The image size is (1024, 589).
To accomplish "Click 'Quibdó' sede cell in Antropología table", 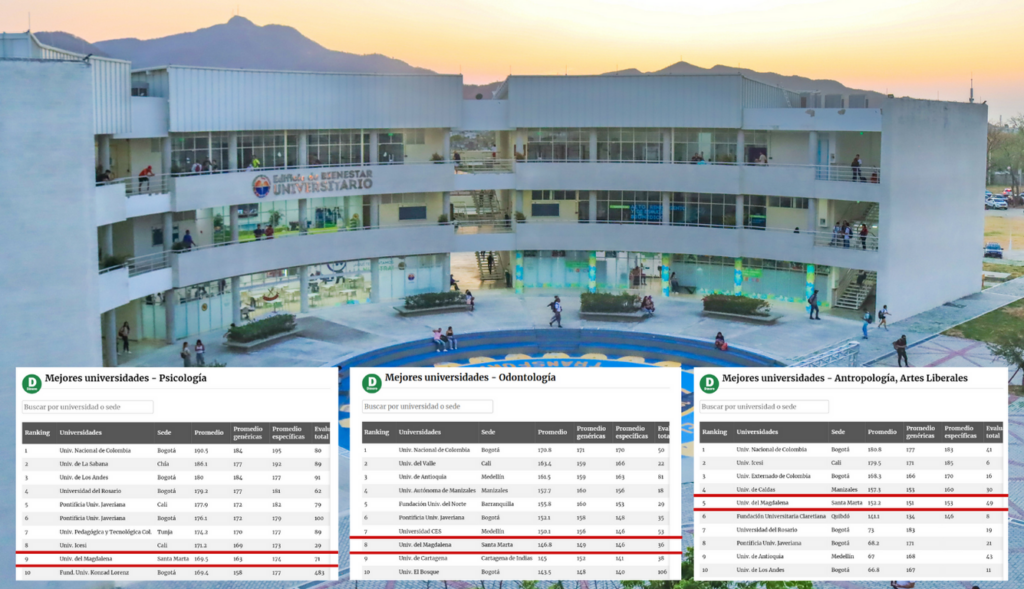I will click(x=840, y=517).
